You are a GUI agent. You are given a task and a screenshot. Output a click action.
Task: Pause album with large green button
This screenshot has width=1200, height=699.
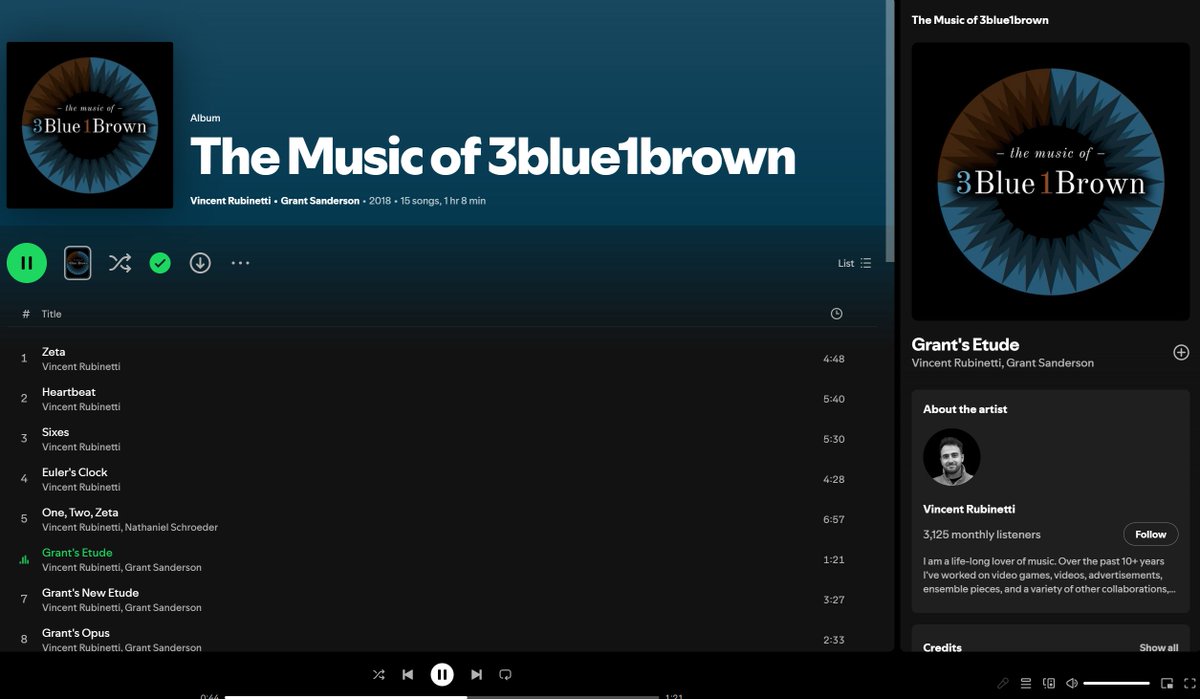point(27,263)
